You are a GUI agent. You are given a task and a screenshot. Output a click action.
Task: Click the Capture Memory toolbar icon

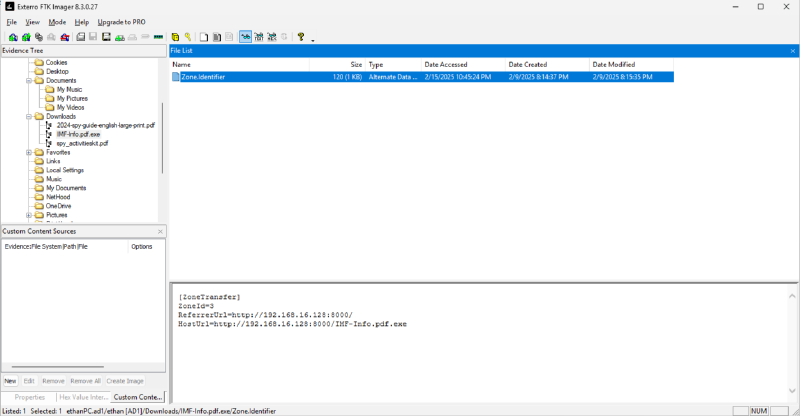[158, 37]
